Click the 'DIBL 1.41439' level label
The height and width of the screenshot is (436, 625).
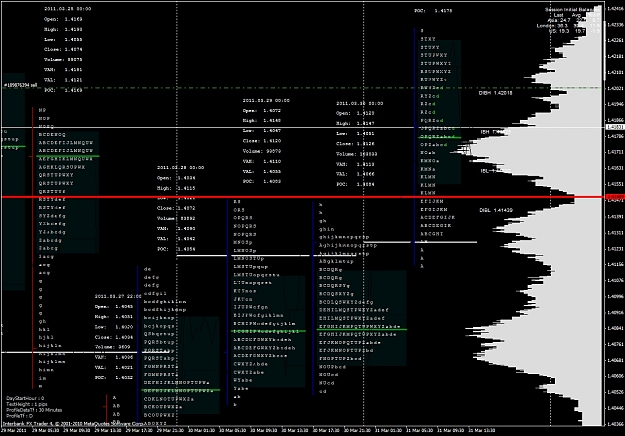pos(496,210)
